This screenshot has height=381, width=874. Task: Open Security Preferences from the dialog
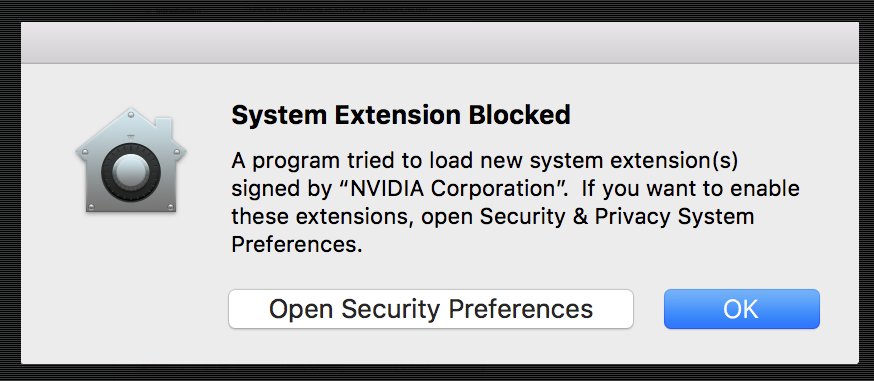coord(431,309)
